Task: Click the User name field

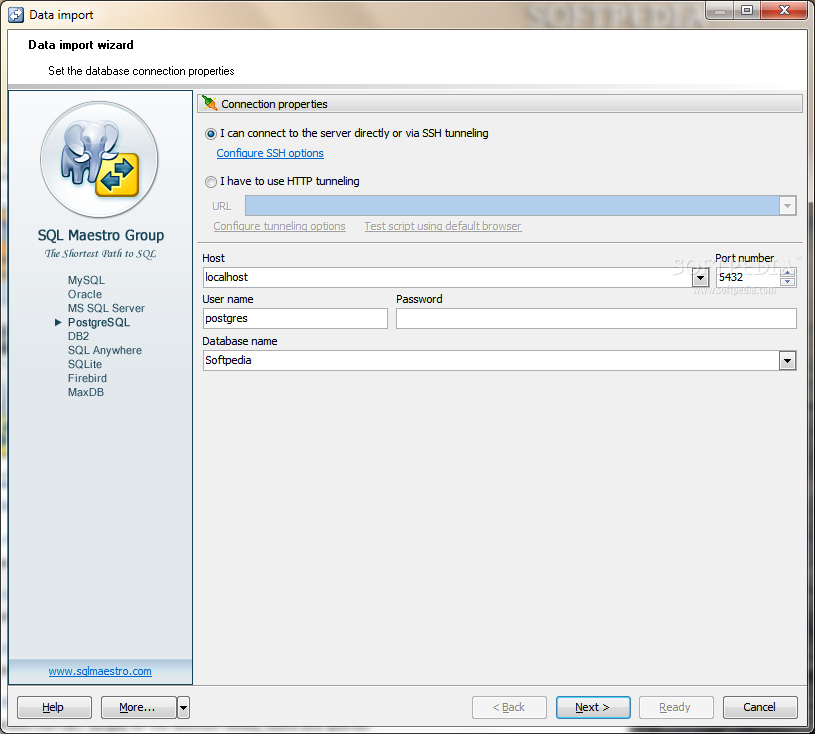Action: tap(295, 319)
